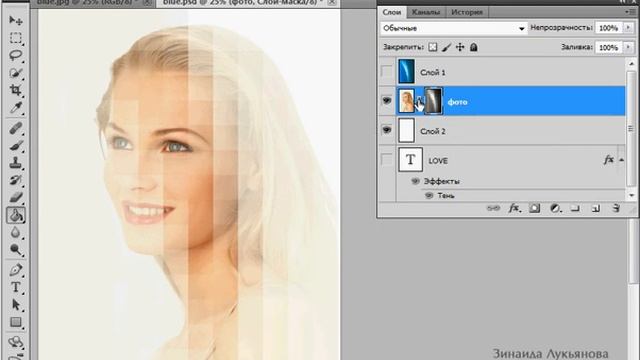Select the Path Selection tool
Viewport: 640px width, 360px height.
[16, 305]
